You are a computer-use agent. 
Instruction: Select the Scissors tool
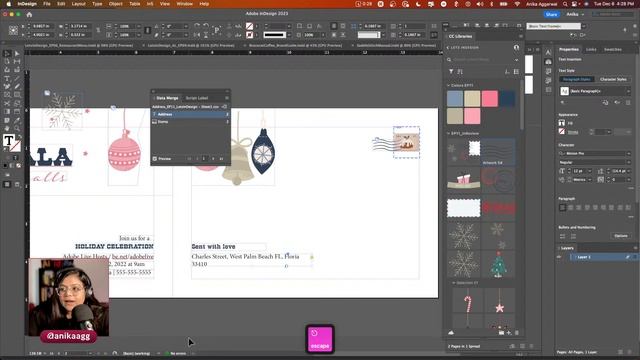(x=7, y=103)
